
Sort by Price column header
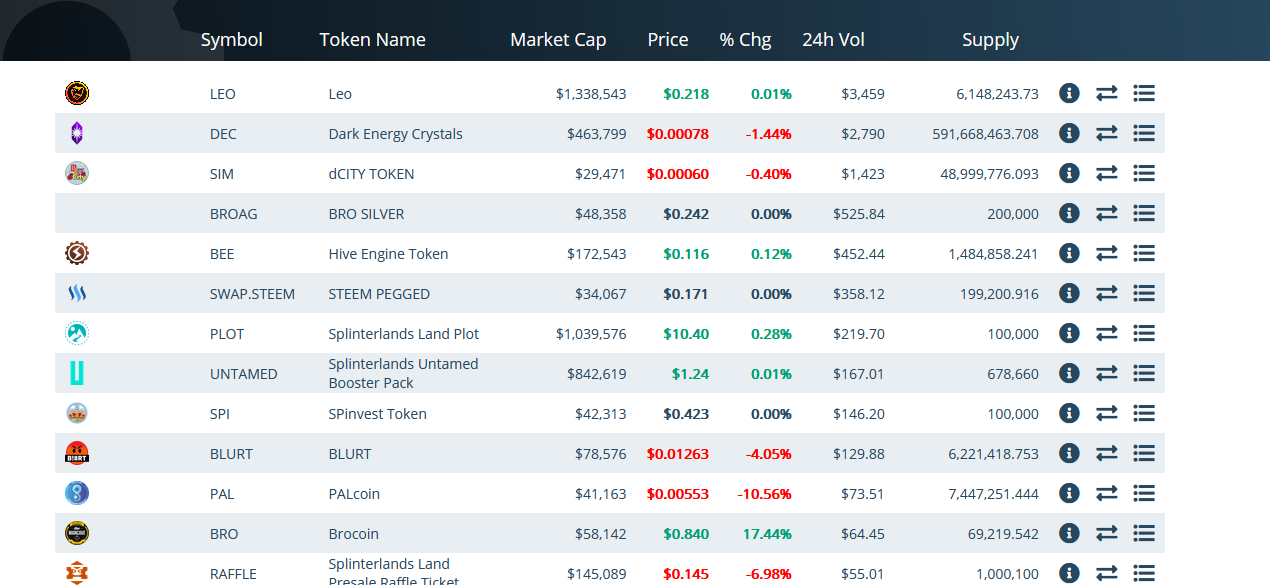667,40
